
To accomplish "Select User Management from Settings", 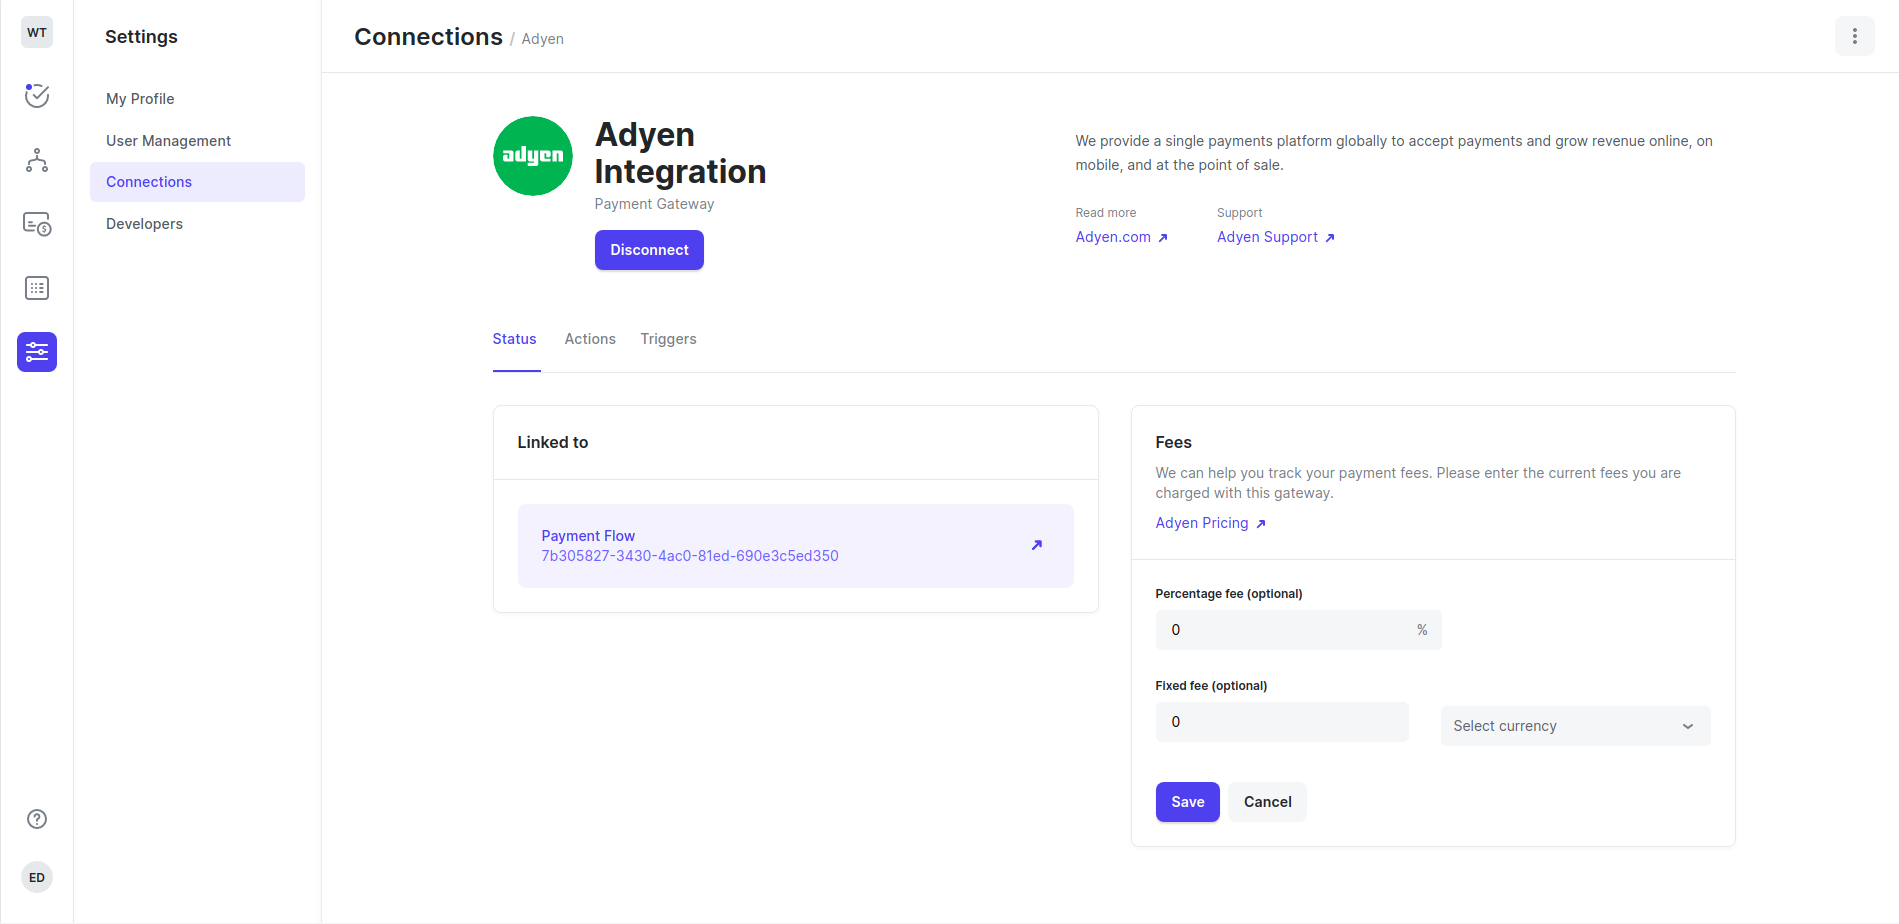I will [x=168, y=140].
